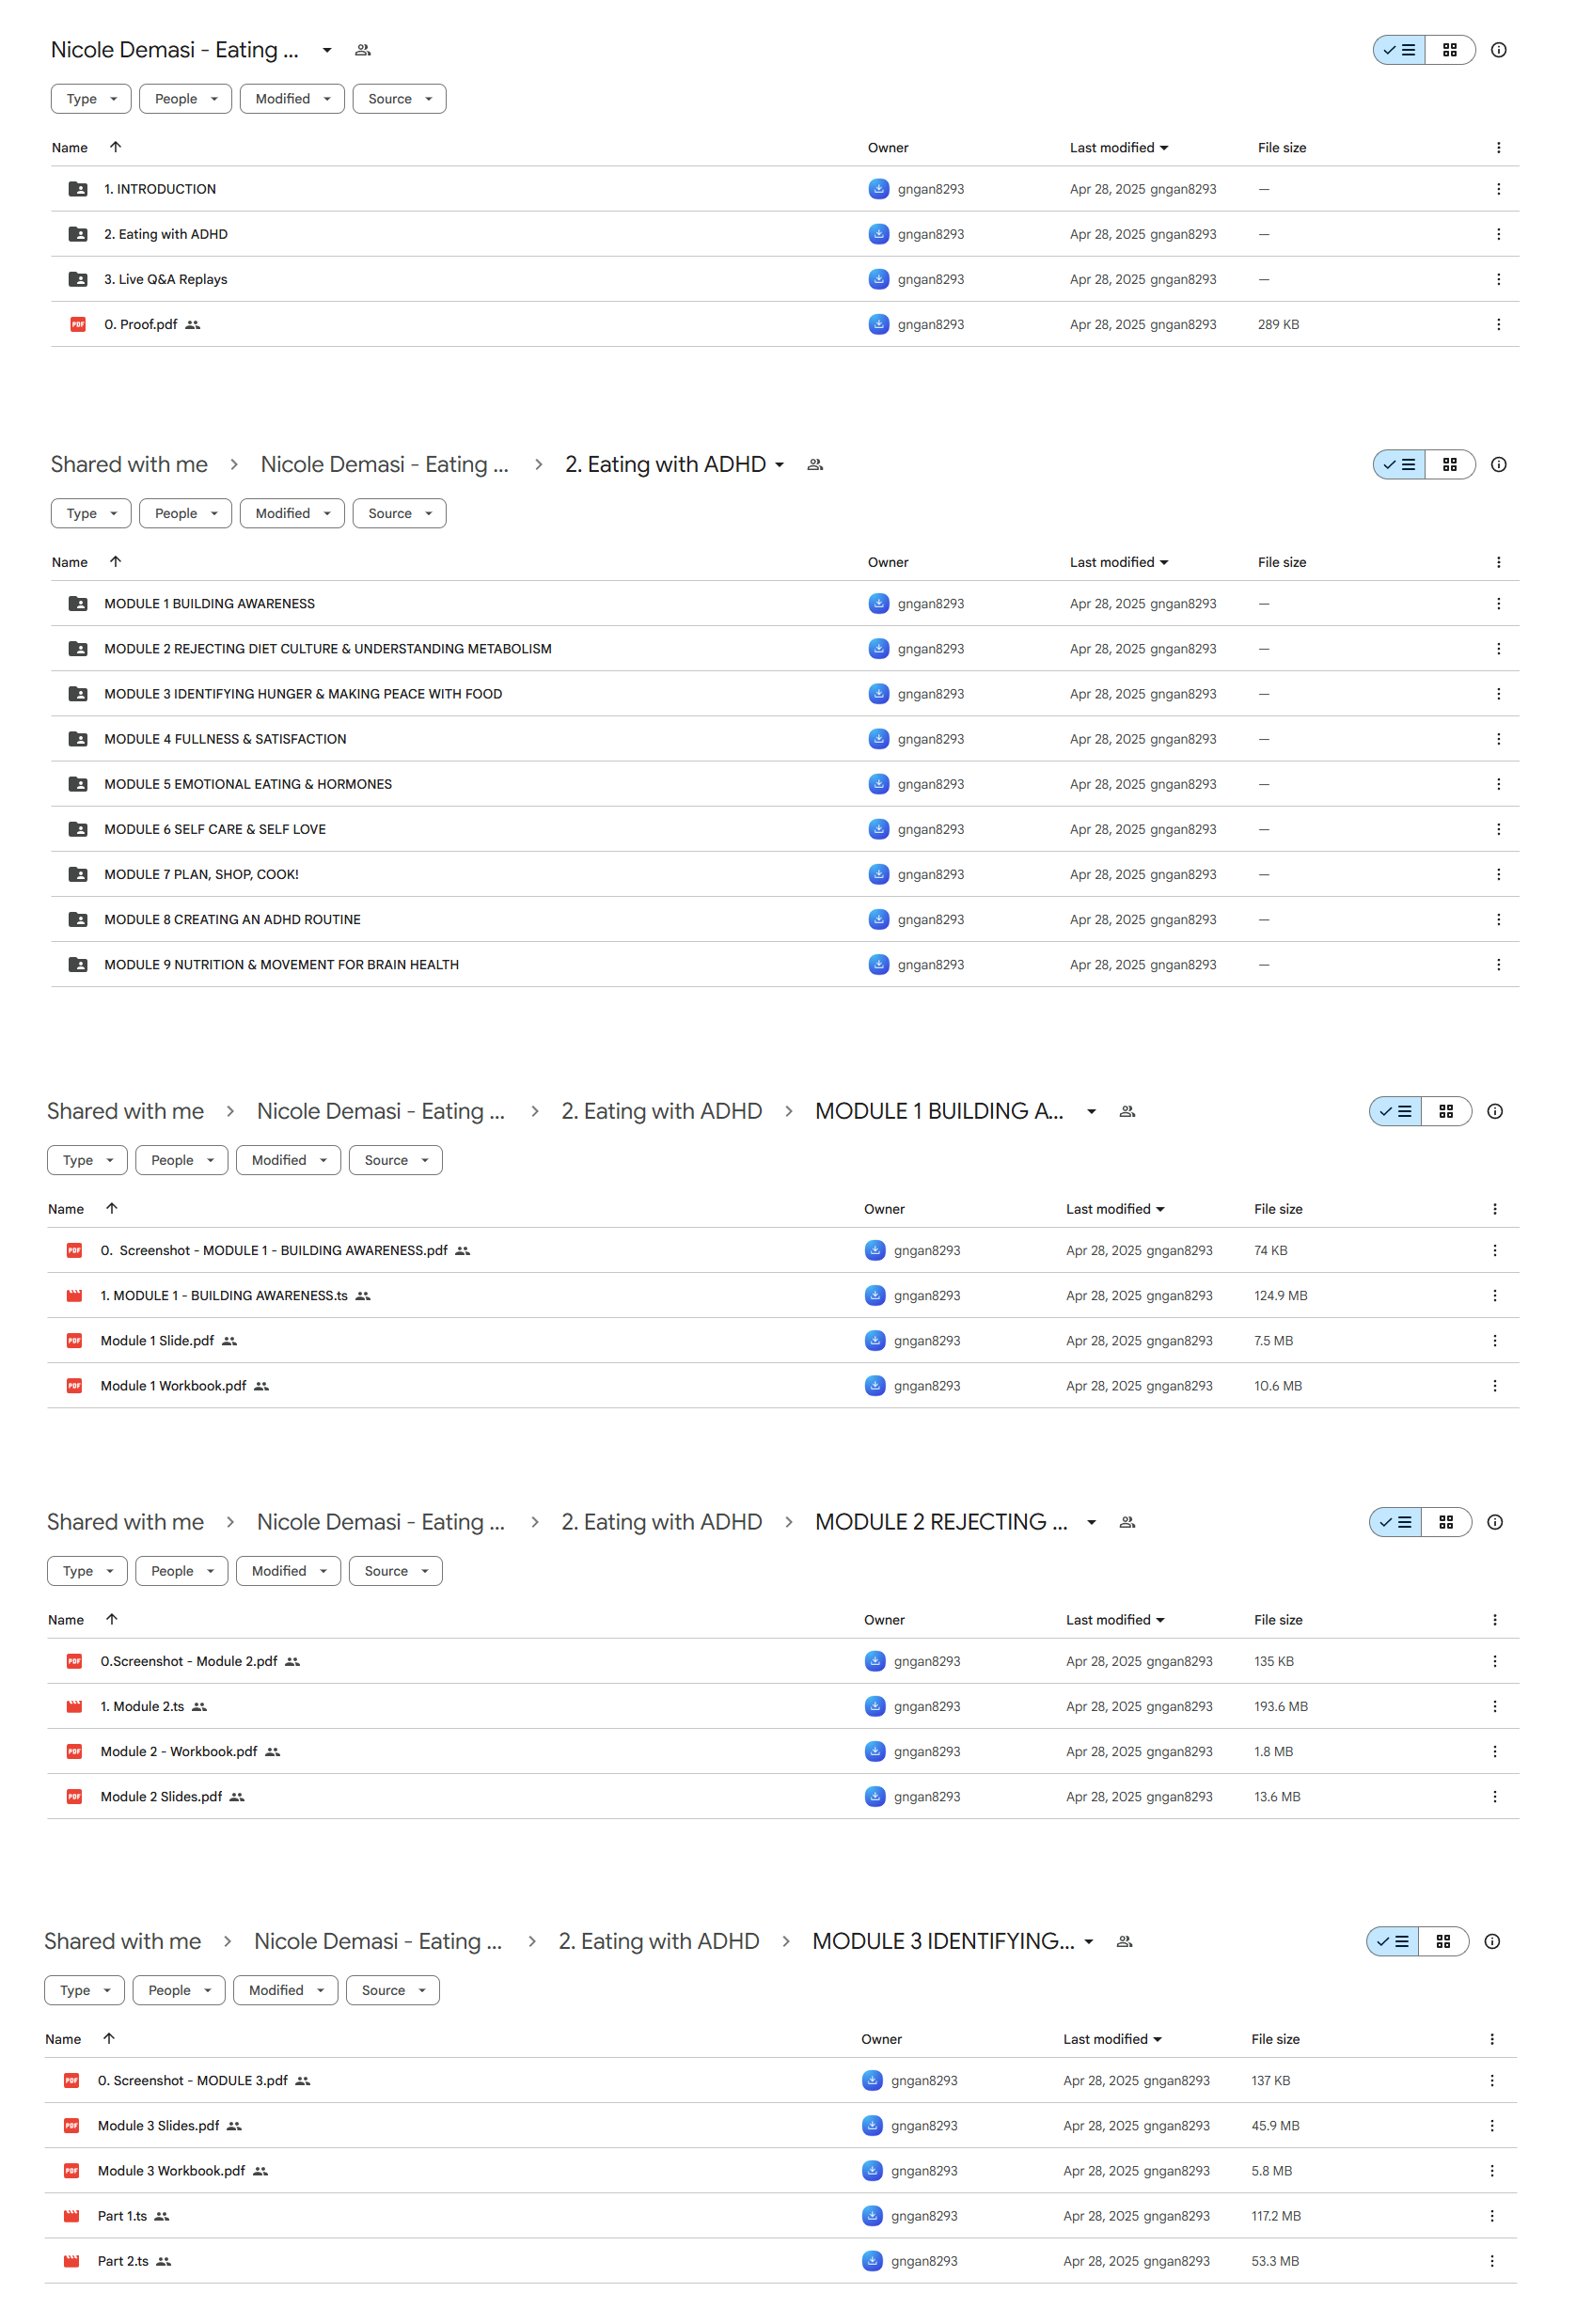Screen dimensions: 1576x2324
Task: Select list layout in MODULE 1 BUILDING A... header
Action: pyautogui.click(x=1395, y=1111)
